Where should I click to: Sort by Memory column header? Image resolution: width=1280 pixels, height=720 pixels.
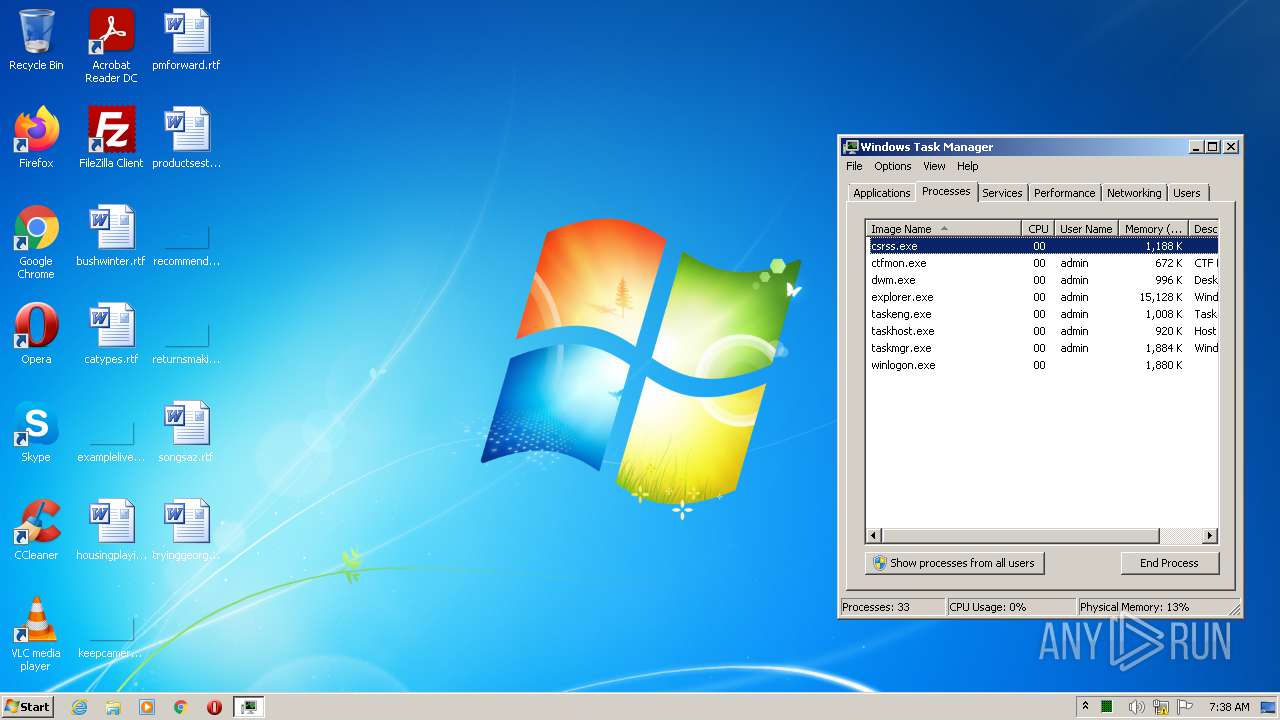click(x=1153, y=229)
